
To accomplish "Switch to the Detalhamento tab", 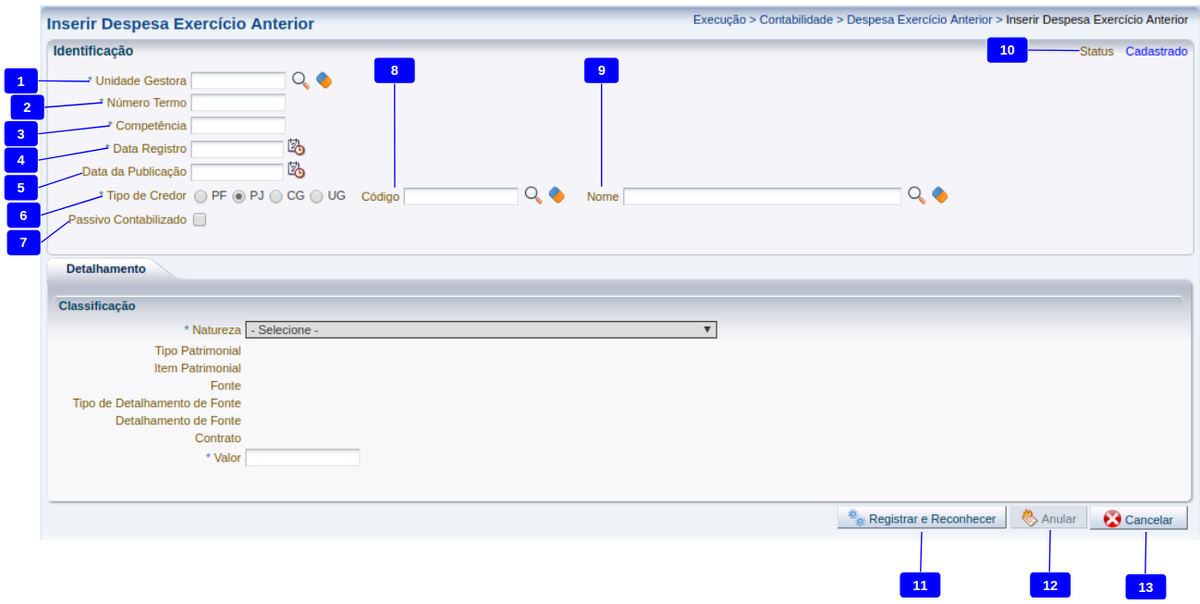I will tap(106, 269).
